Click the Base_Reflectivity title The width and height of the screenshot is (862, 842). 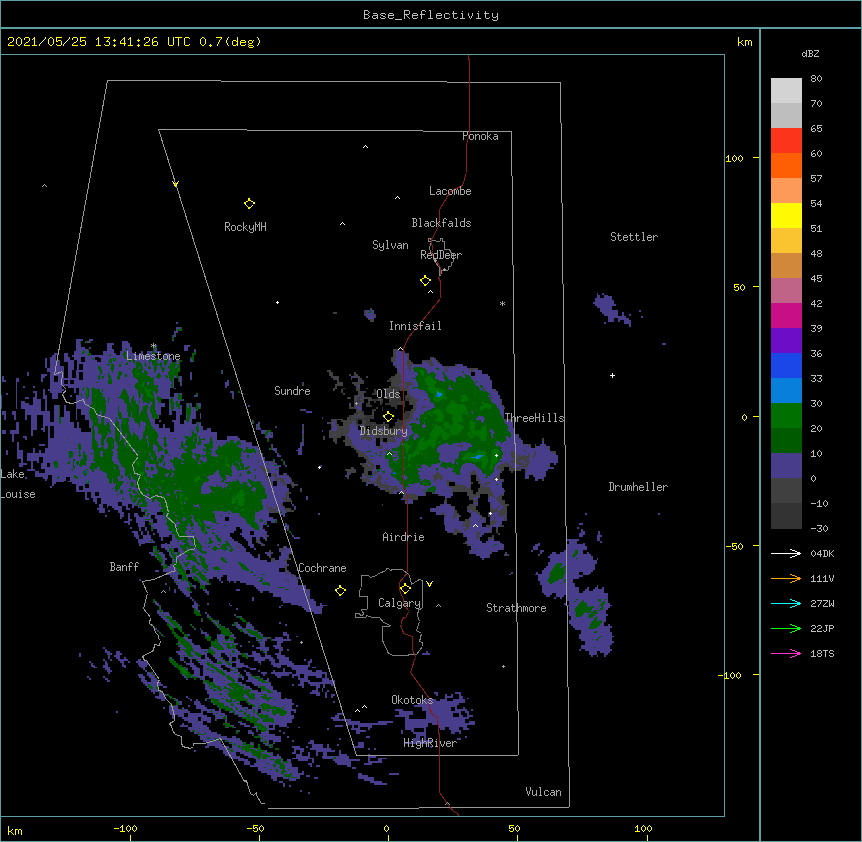click(x=431, y=15)
